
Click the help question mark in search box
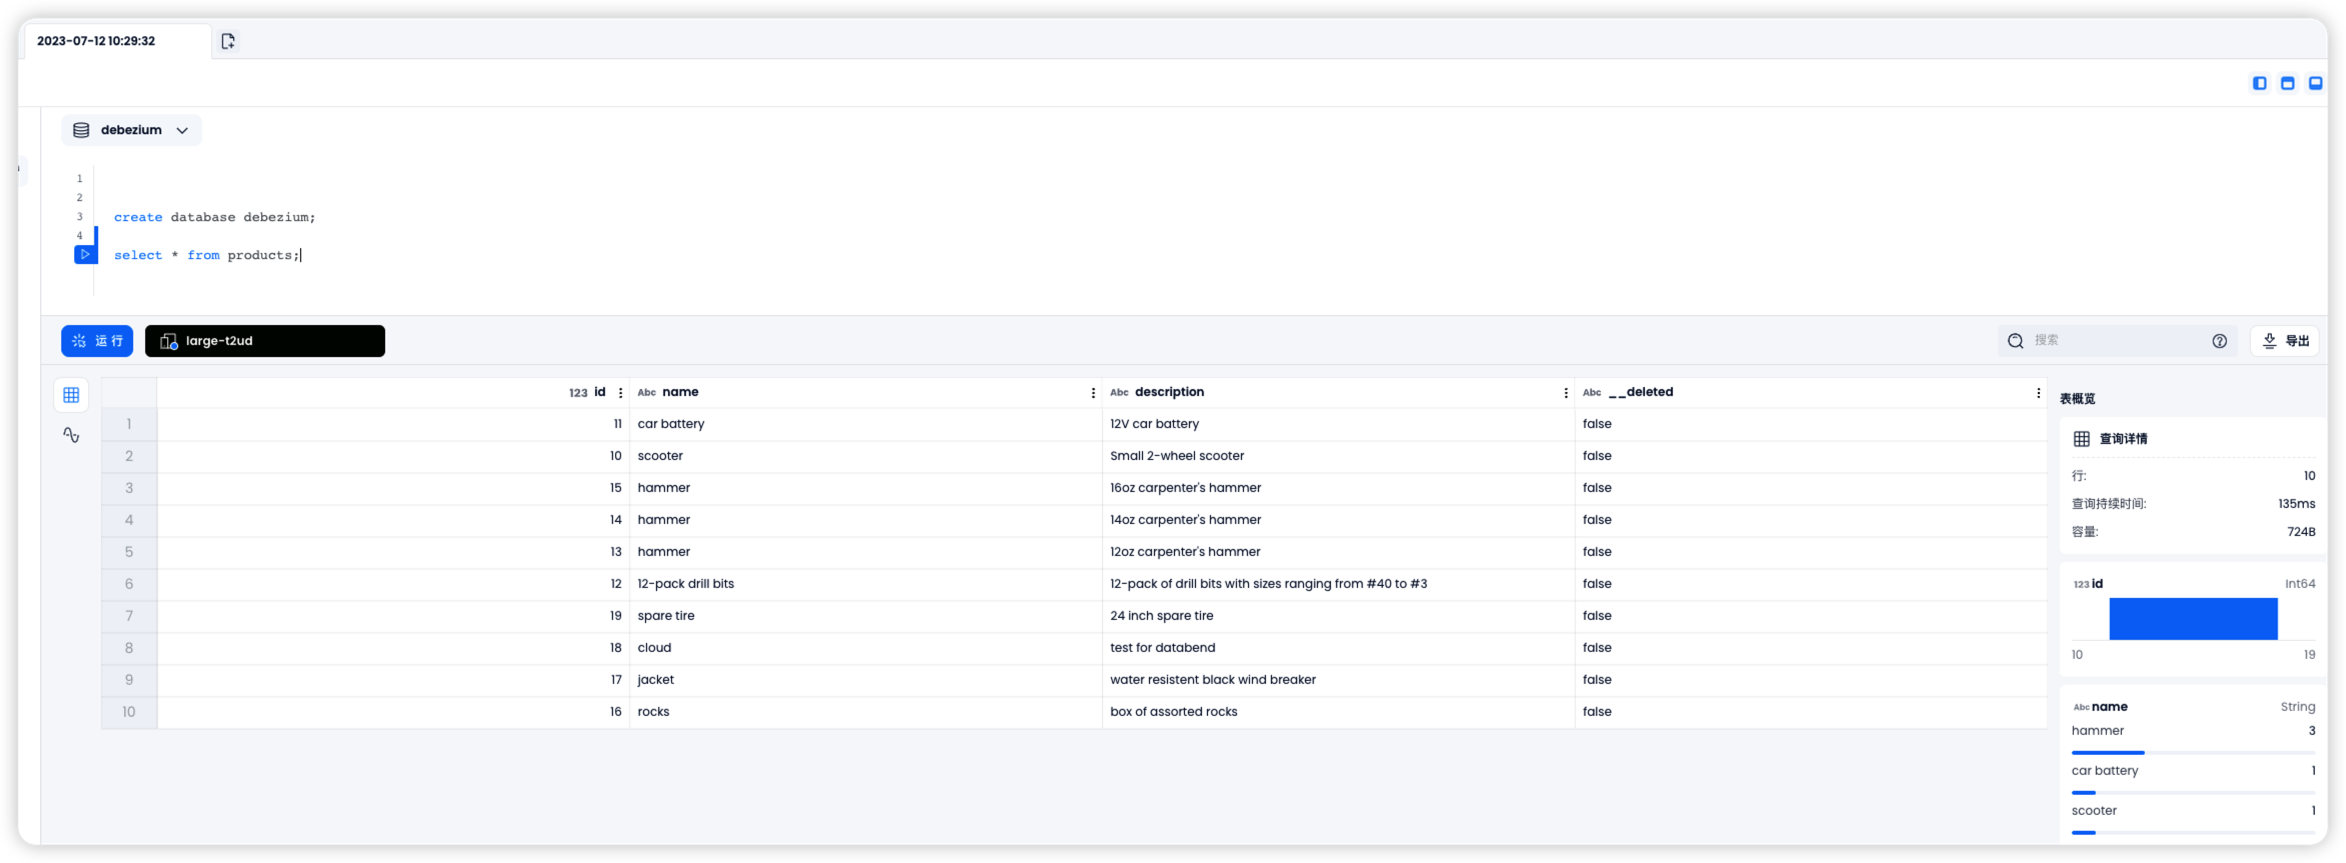2219,341
